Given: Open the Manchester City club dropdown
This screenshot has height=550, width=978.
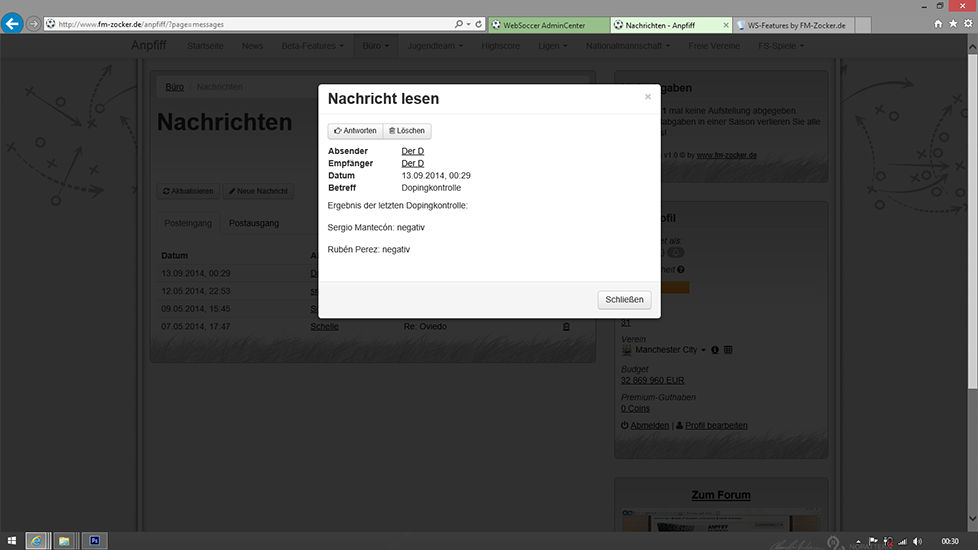Looking at the screenshot, I should coord(704,350).
